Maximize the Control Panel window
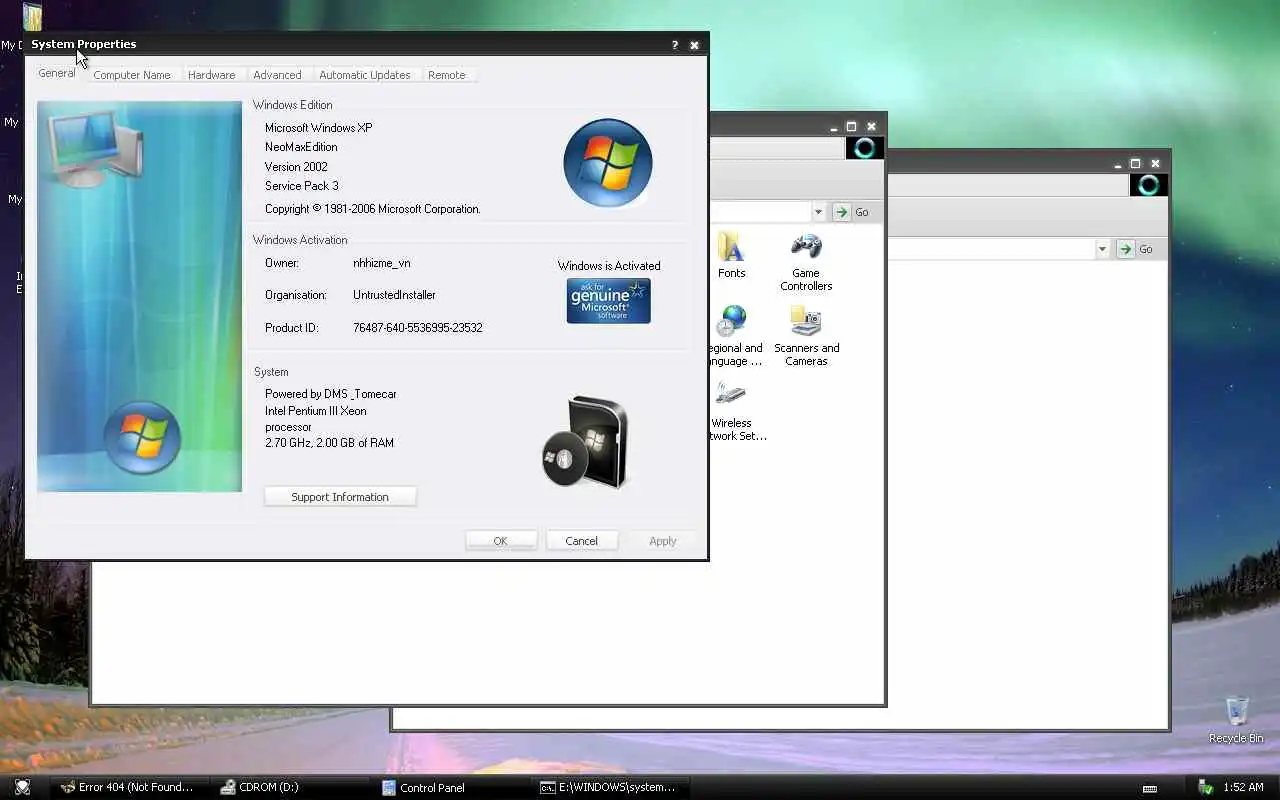This screenshot has height=800, width=1280. point(852,126)
